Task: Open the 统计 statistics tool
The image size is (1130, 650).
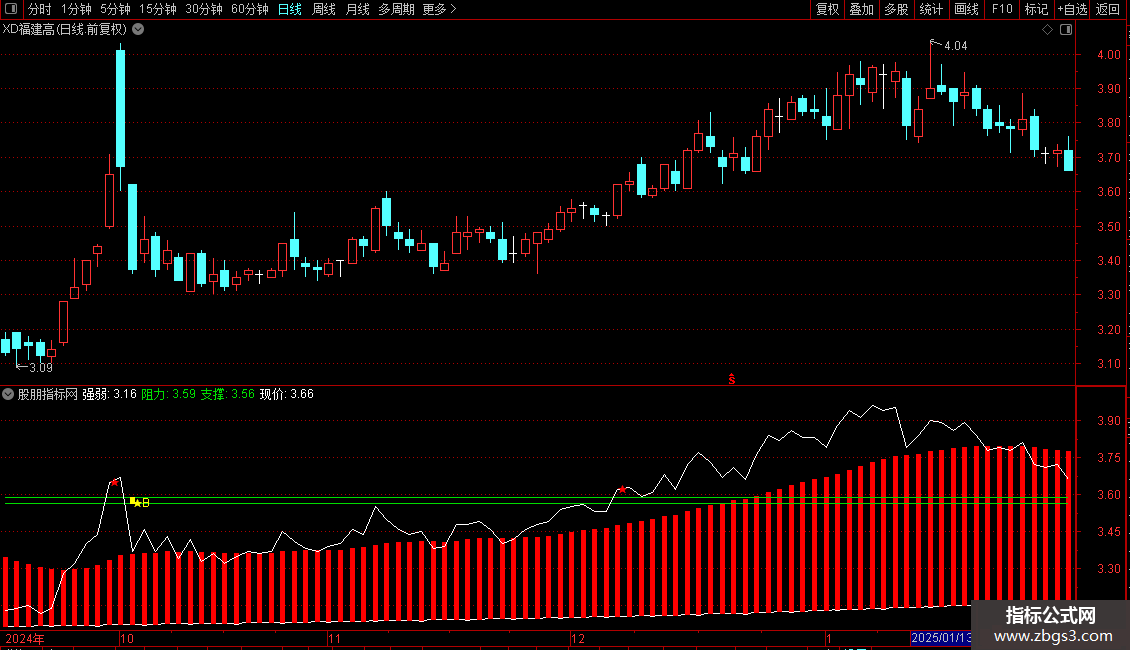Action: click(931, 9)
